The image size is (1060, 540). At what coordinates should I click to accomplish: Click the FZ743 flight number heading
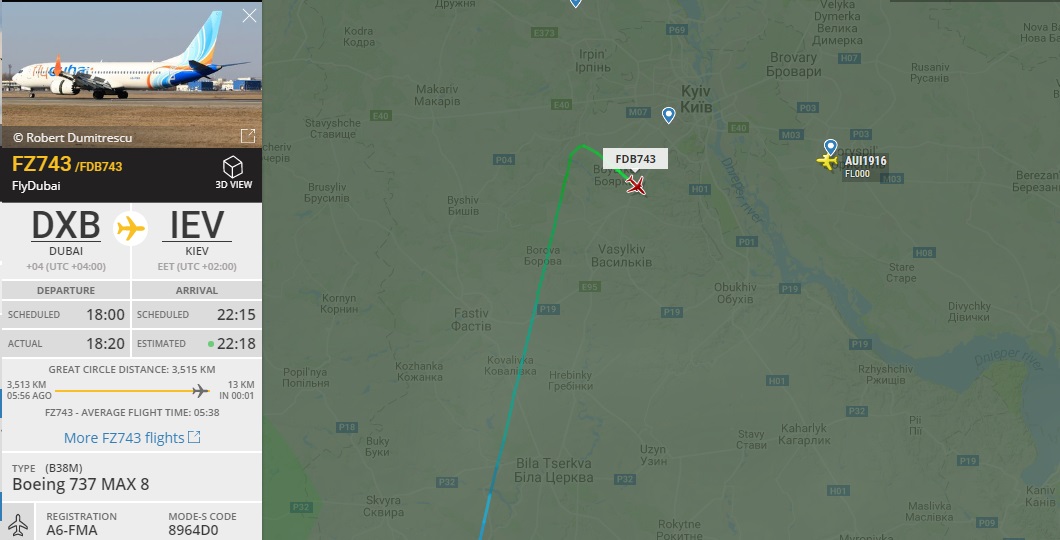(42, 164)
